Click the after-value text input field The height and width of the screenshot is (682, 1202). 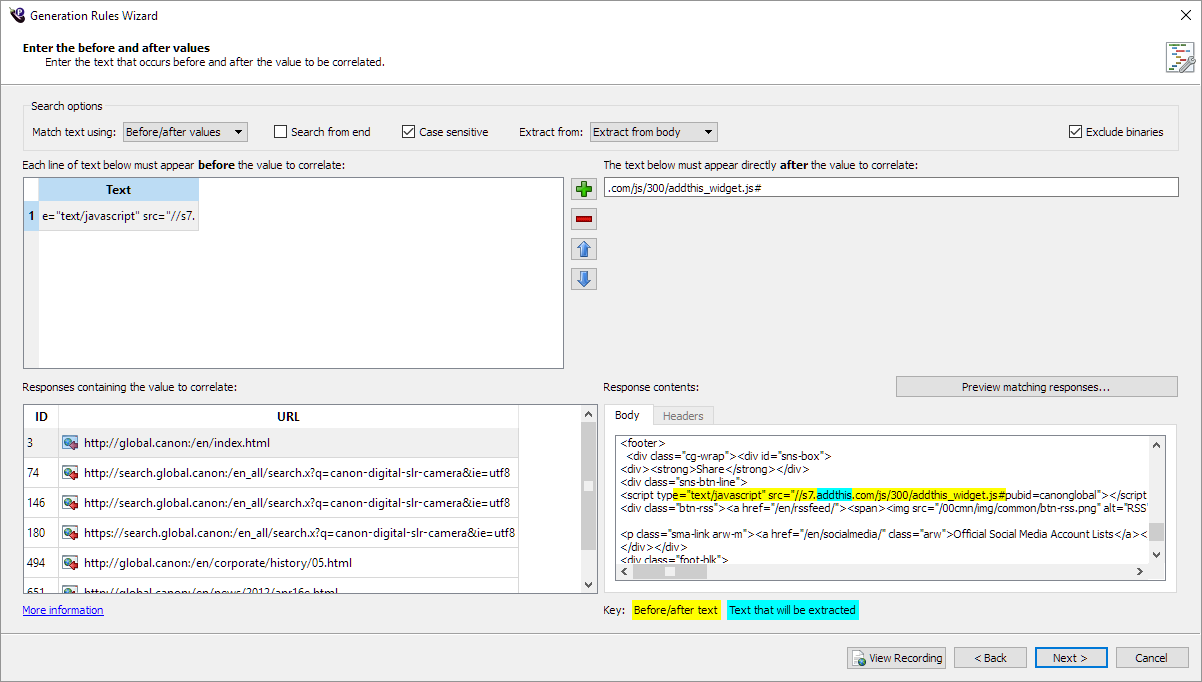(890, 188)
